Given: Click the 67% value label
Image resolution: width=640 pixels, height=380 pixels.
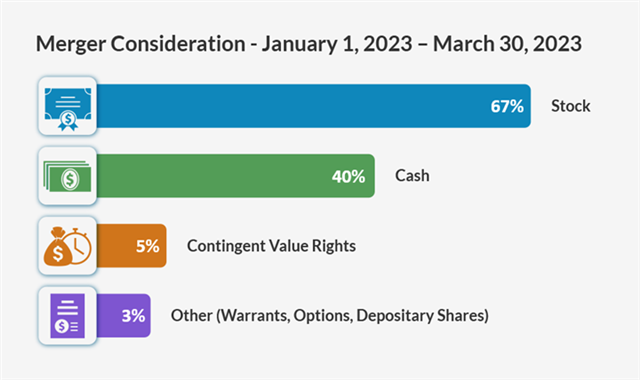Looking at the screenshot, I should tap(507, 107).
